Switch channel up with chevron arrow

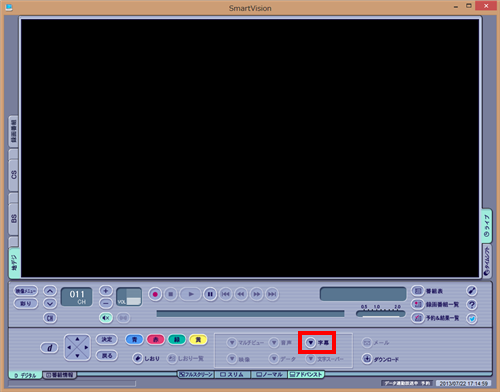50,291
